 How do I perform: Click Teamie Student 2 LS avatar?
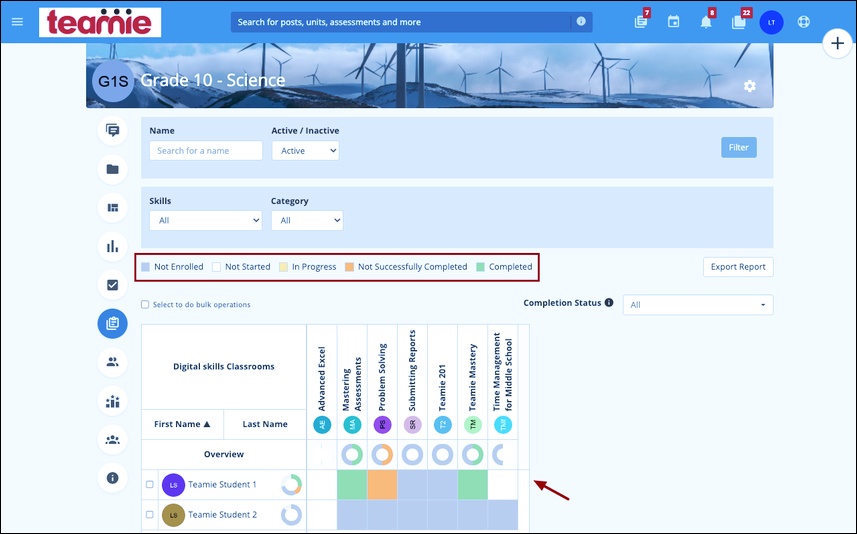(174, 515)
